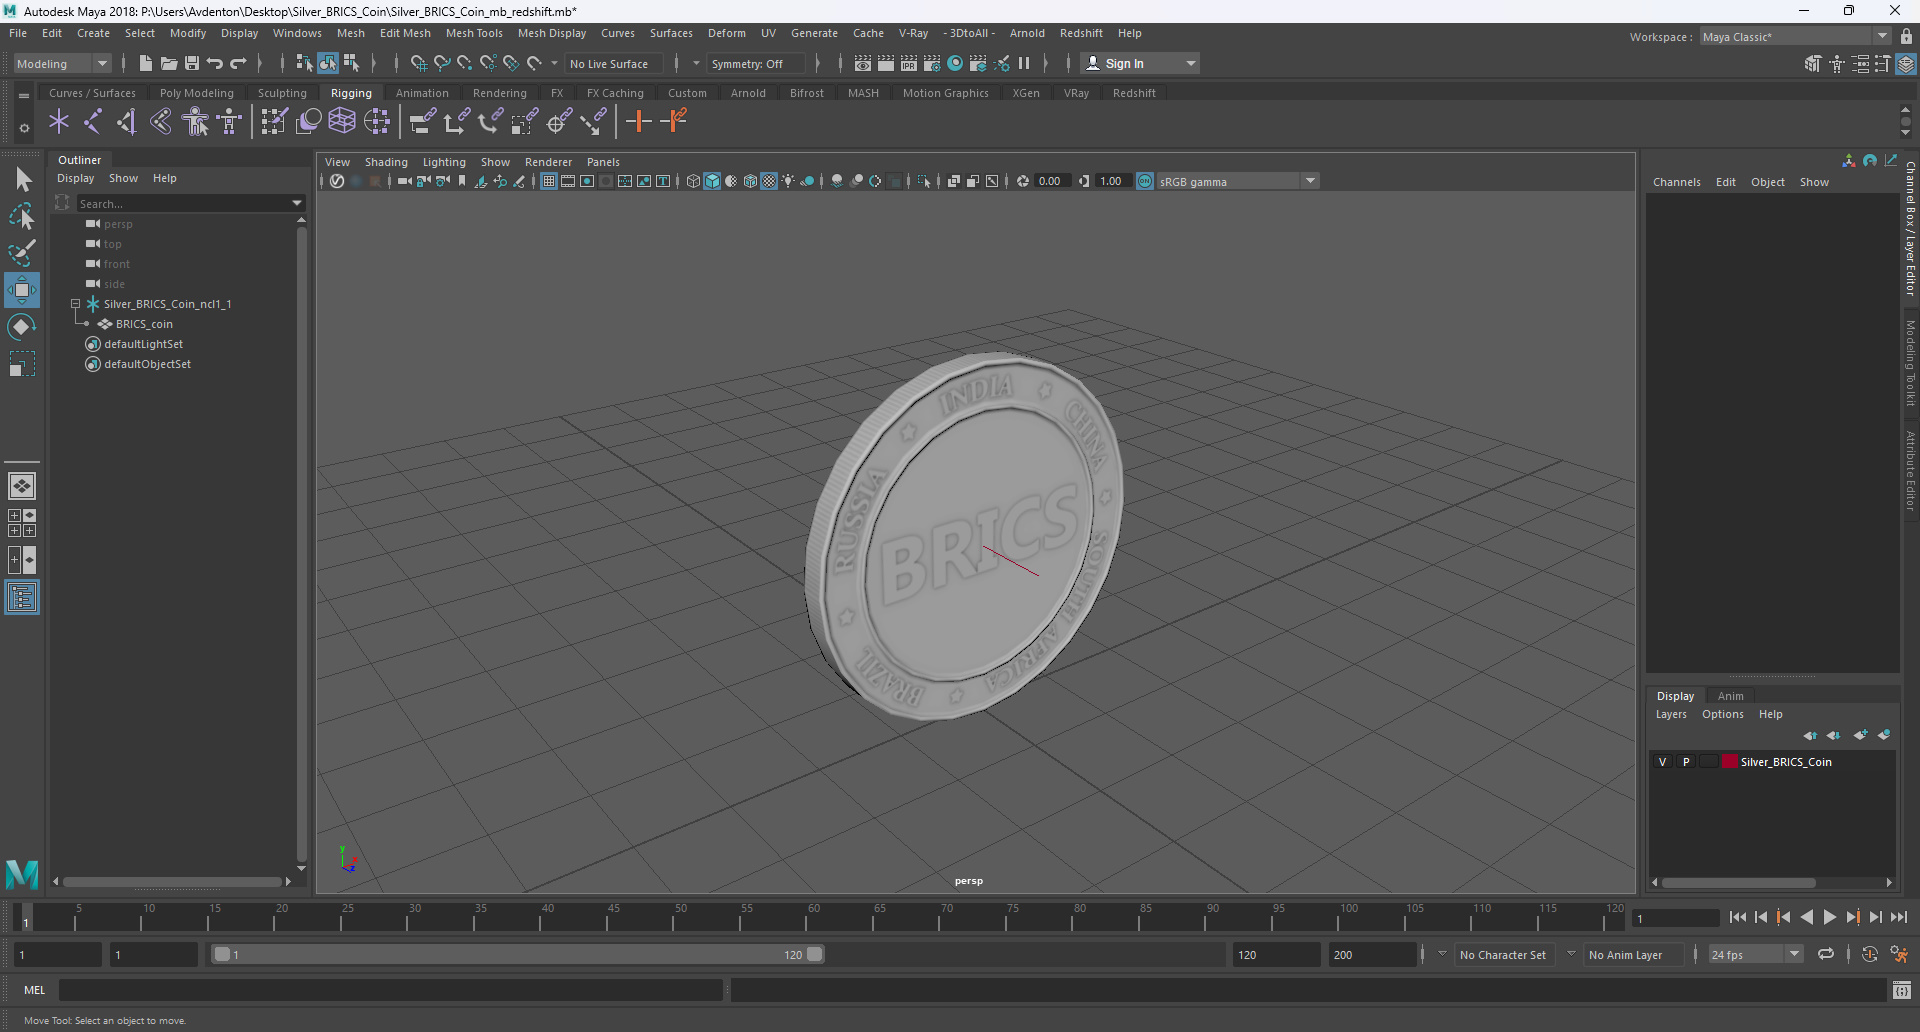Click the Create Cluster shelf icon

pos(377,122)
